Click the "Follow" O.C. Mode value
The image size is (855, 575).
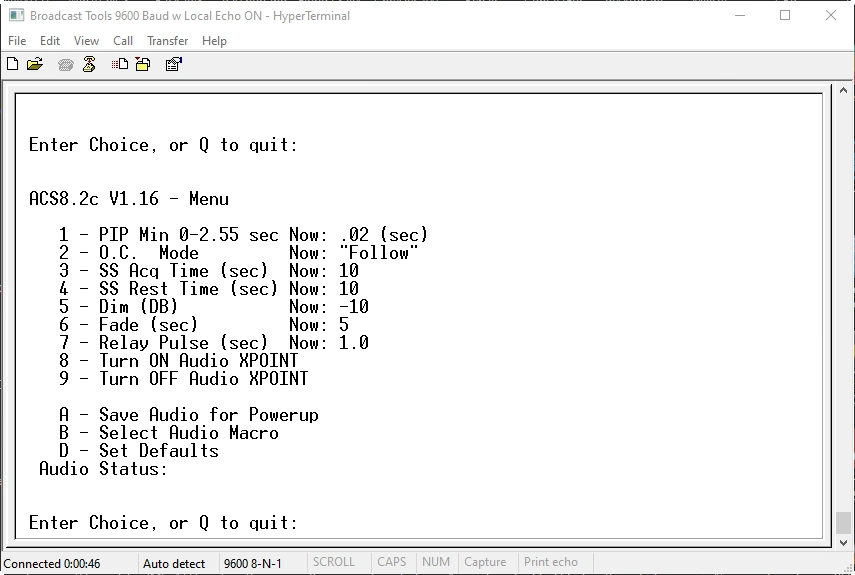(379, 252)
